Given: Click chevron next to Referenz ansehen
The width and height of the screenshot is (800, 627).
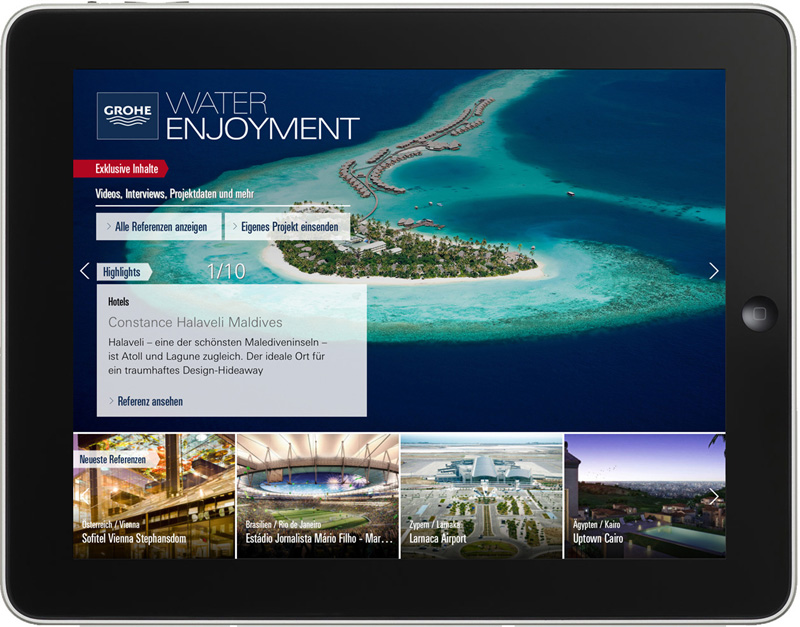Looking at the screenshot, I should (x=110, y=401).
